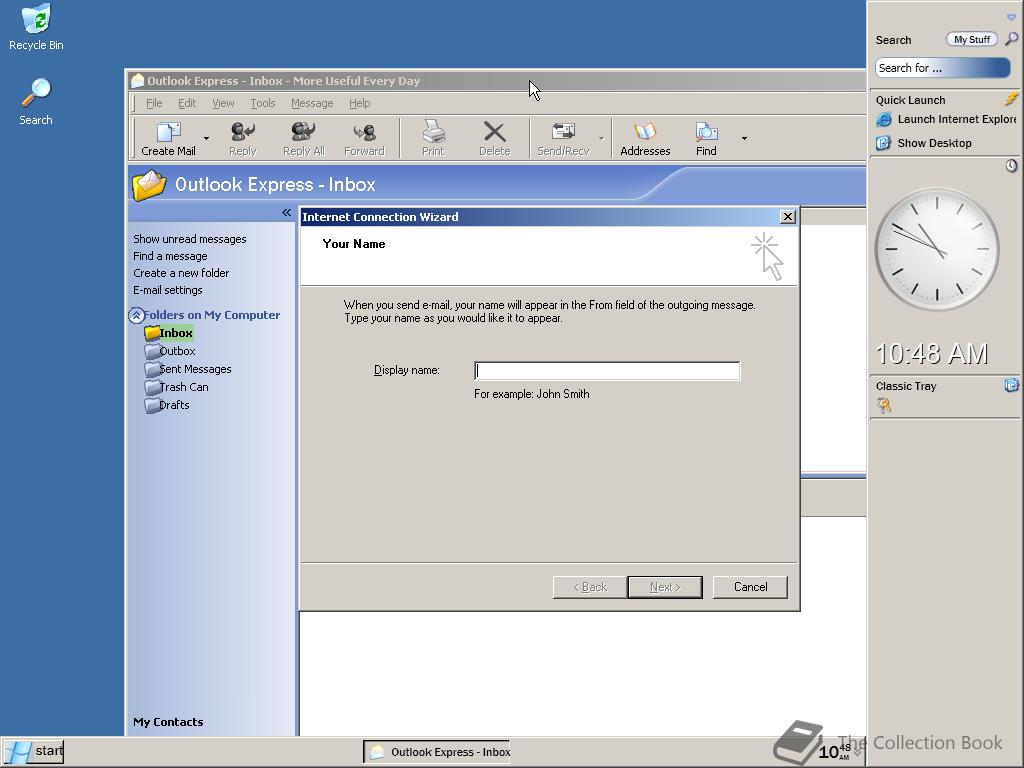Click the start button on the taskbar
This screenshot has width=1024, height=768.
click(x=33, y=752)
